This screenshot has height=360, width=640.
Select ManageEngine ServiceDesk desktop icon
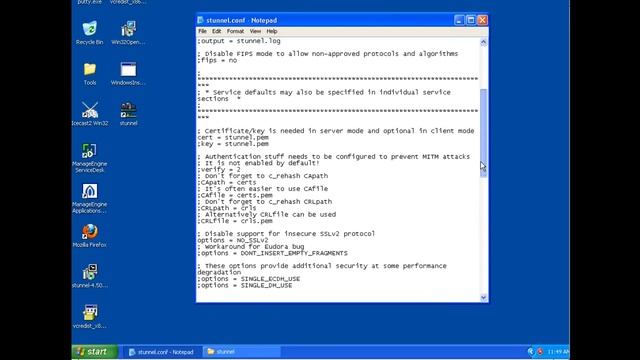pyautogui.click(x=90, y=158)
